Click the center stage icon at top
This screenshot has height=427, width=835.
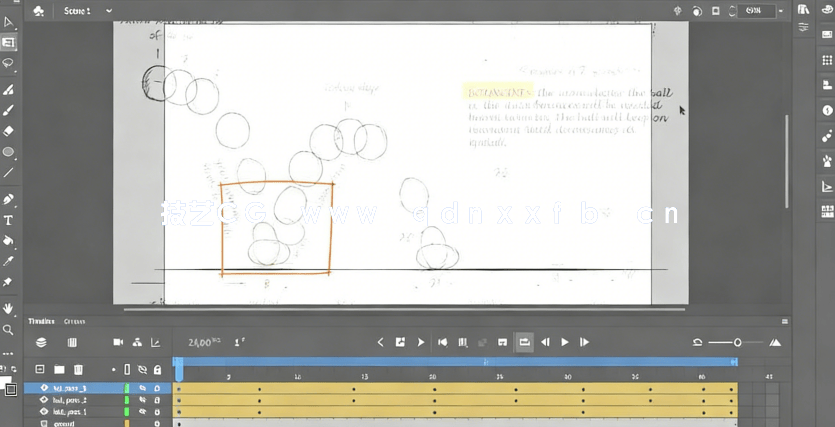click(x=678, y=11)
